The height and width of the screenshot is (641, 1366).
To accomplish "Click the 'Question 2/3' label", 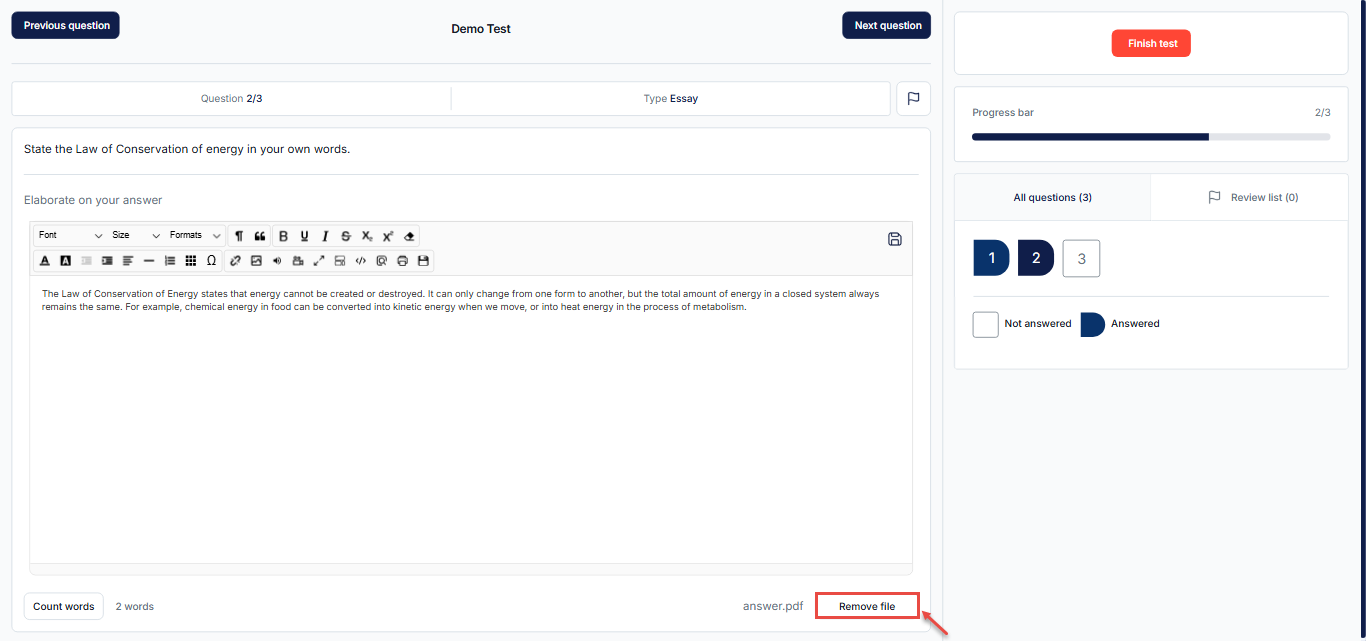I will pos(232,99).
